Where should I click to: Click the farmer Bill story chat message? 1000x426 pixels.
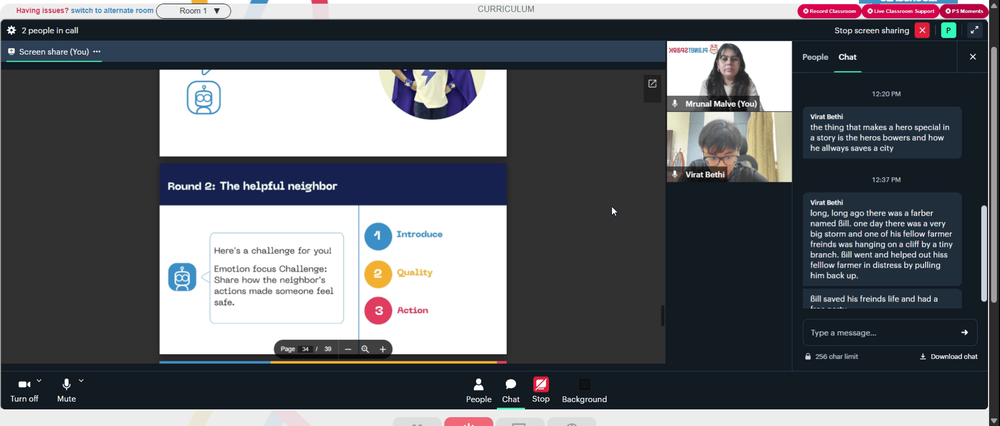pyautogui.click(x=882, y=239)
